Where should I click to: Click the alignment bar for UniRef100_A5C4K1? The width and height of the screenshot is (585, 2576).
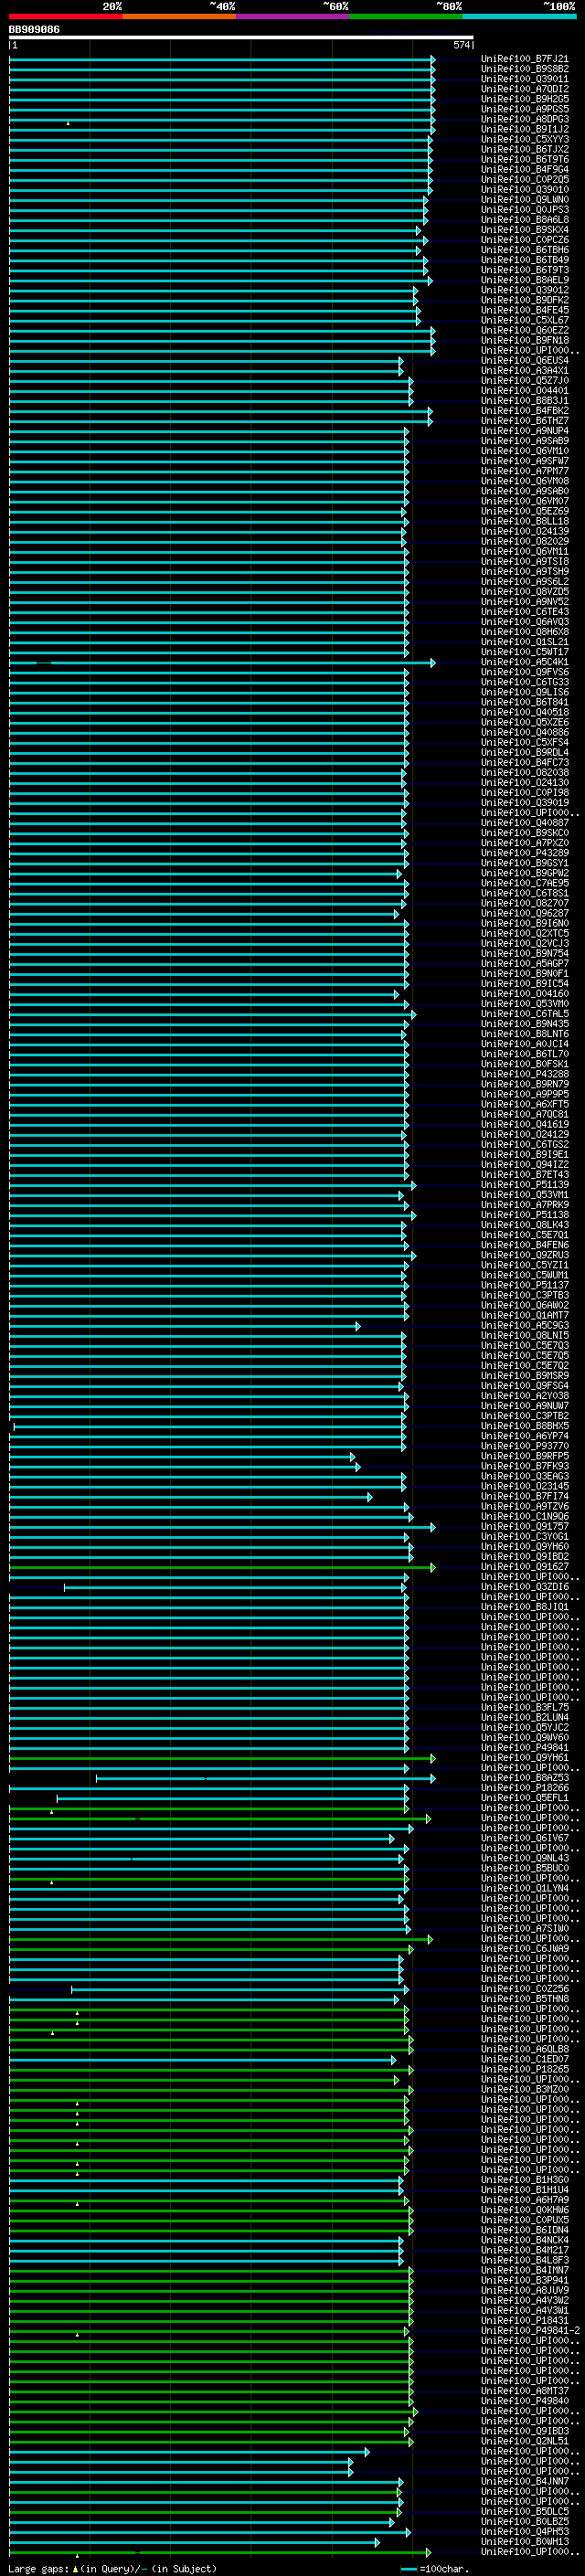point(222,662)
